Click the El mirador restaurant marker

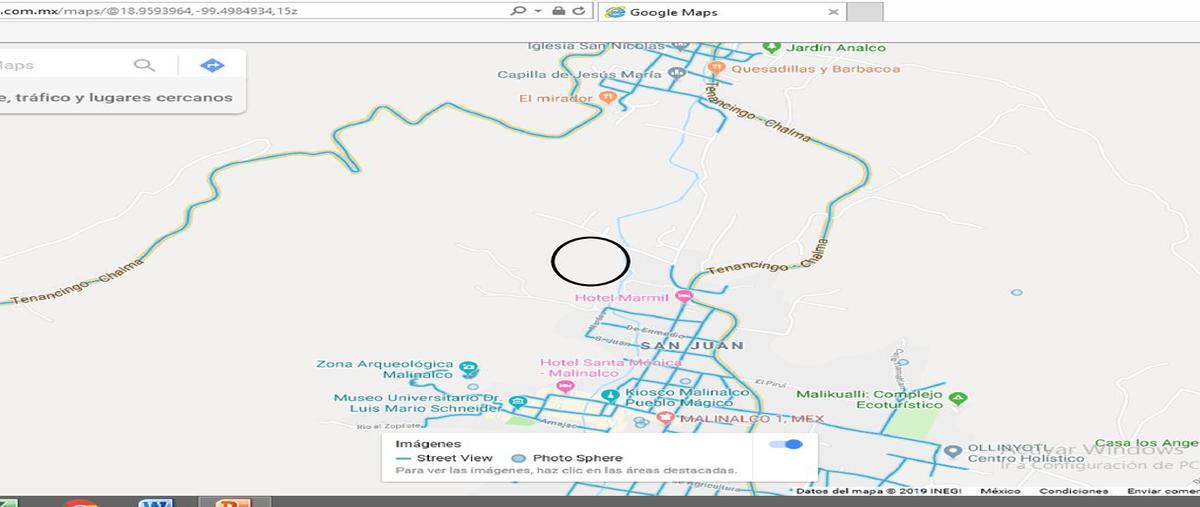pos(607,97)
